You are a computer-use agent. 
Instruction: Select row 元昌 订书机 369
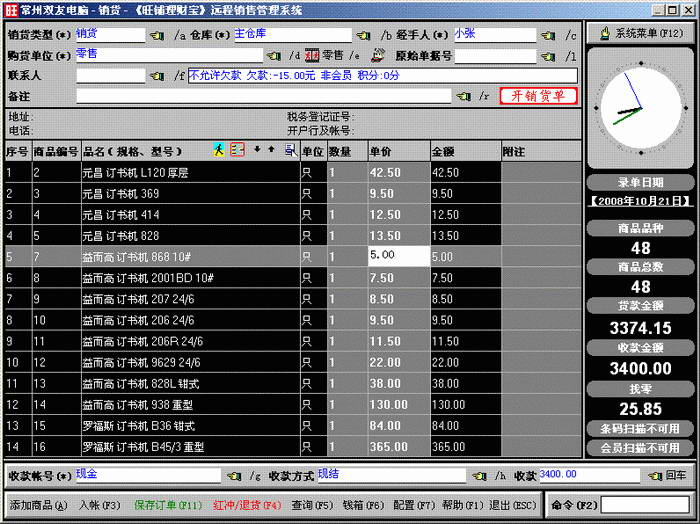pos(293,194)
